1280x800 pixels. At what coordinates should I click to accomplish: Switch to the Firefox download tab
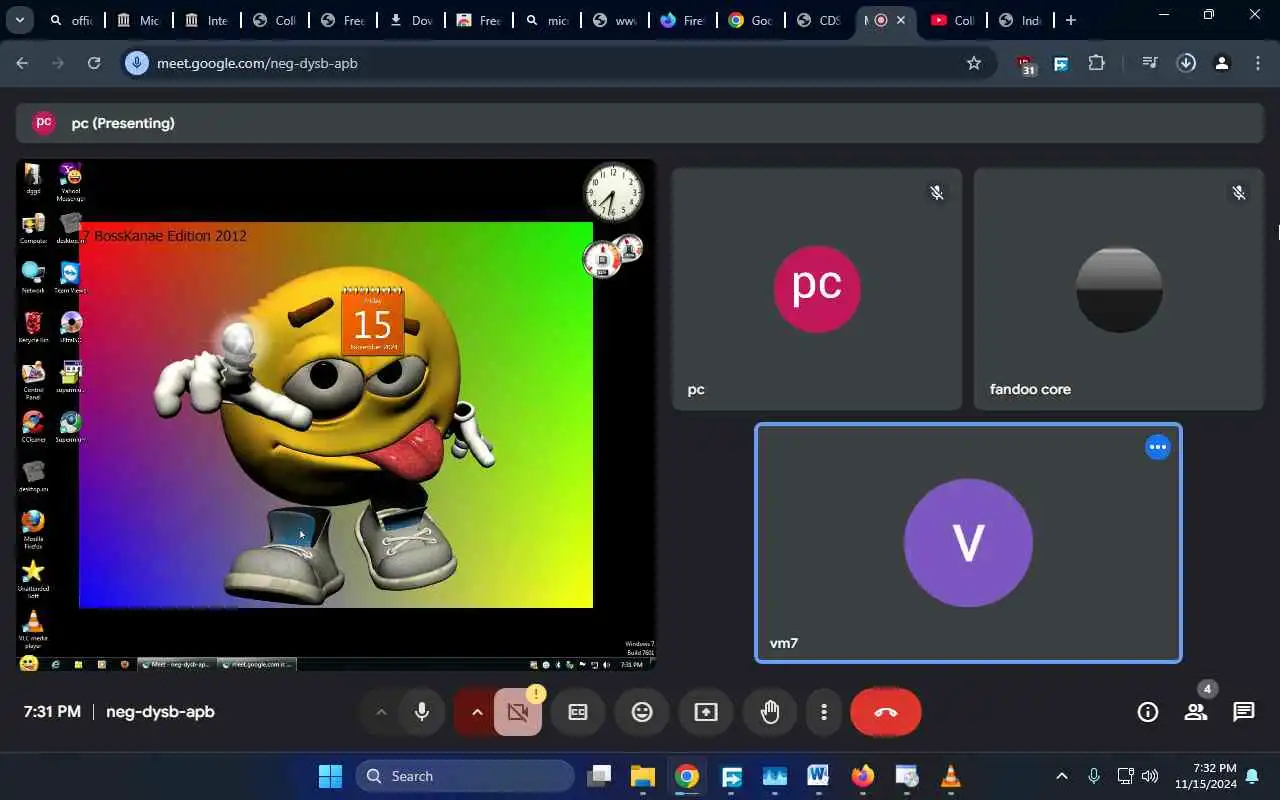[x=682, y=20]
